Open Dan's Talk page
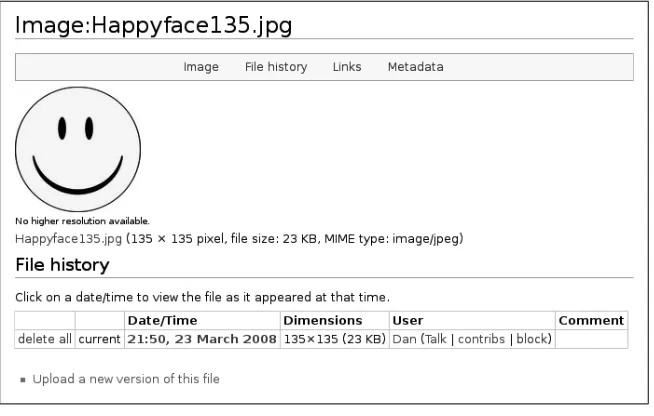The height and width of the screenshot is (416, 654). 435,339
